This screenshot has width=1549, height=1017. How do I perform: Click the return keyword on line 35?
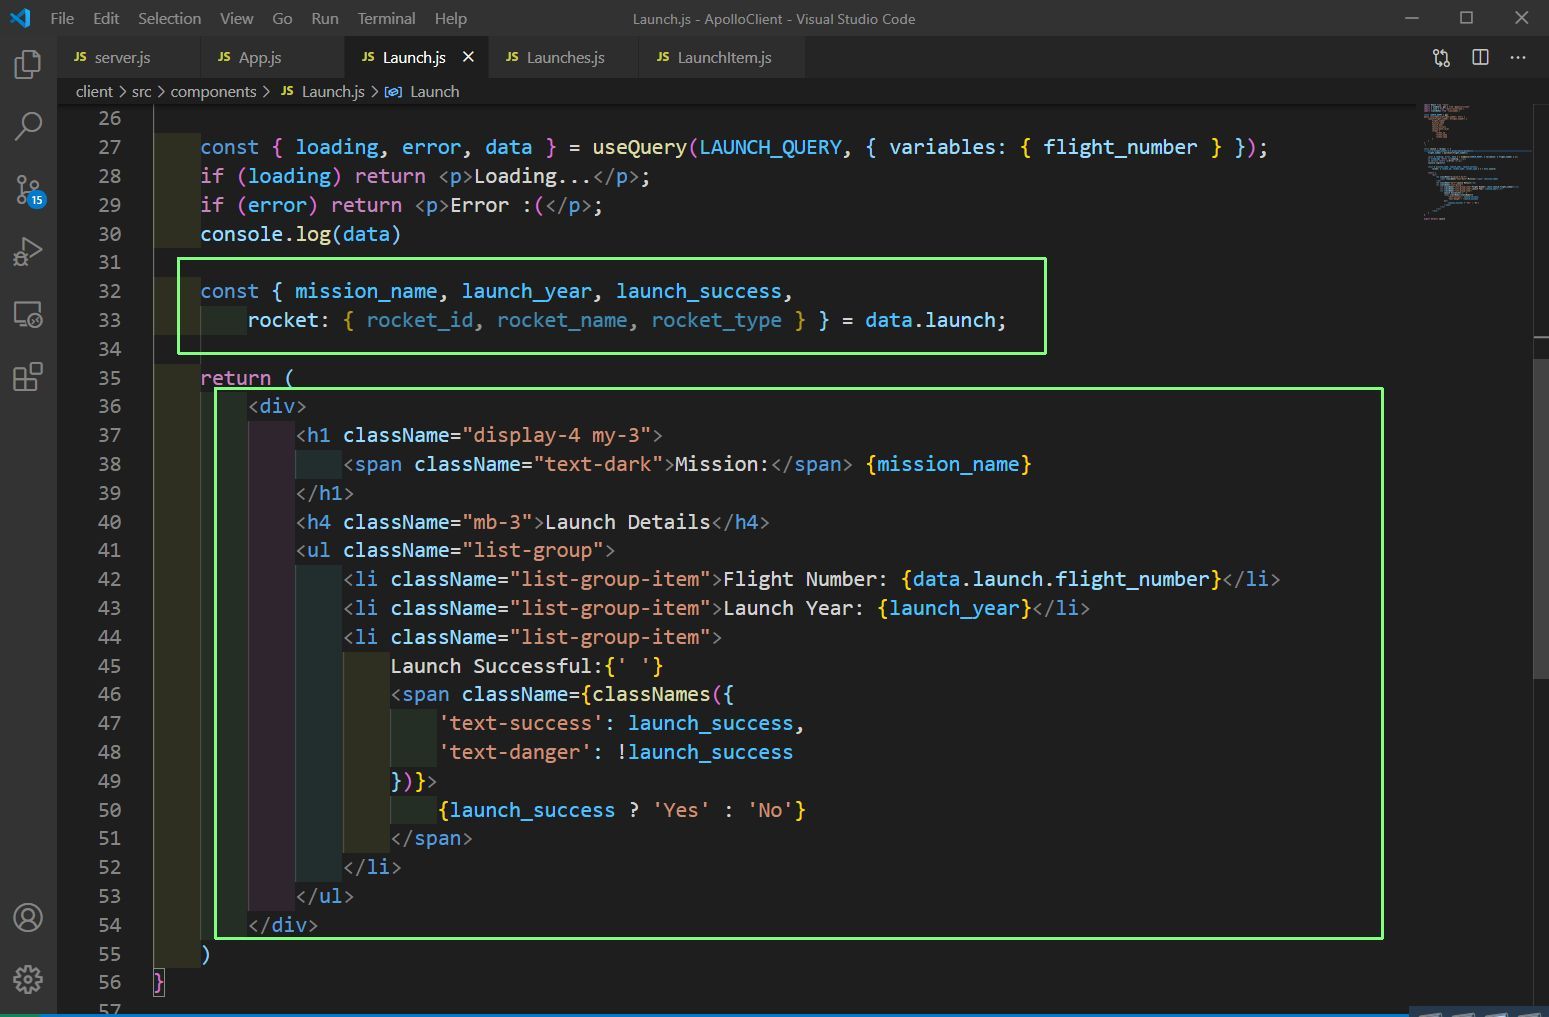click(x=235, y=378)
